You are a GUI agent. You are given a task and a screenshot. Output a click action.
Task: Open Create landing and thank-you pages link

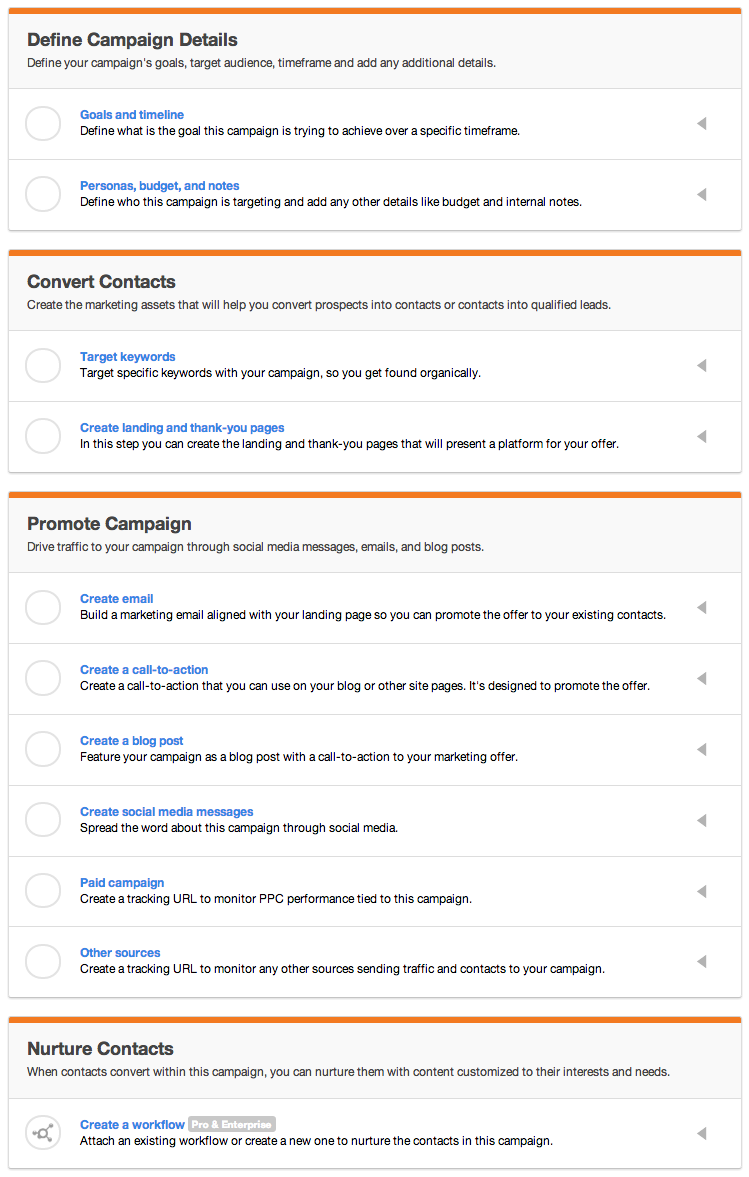point(182,428)
